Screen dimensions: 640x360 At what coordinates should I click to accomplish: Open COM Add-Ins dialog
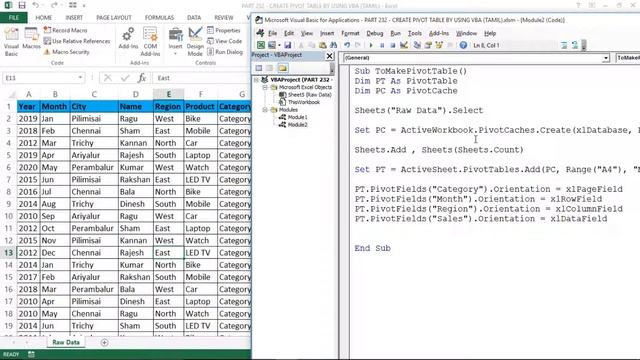[x=150, y=42]
